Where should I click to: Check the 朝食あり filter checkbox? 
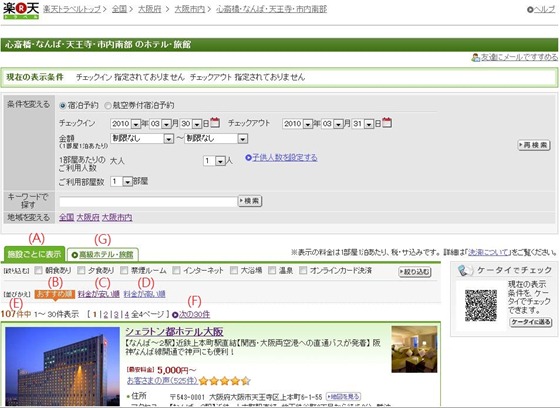39,270
